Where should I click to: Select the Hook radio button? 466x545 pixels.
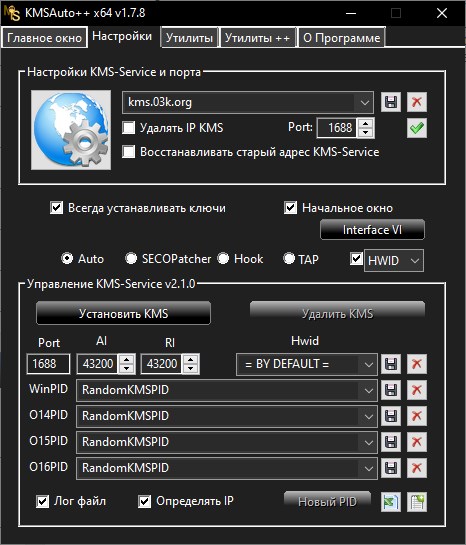223,258
